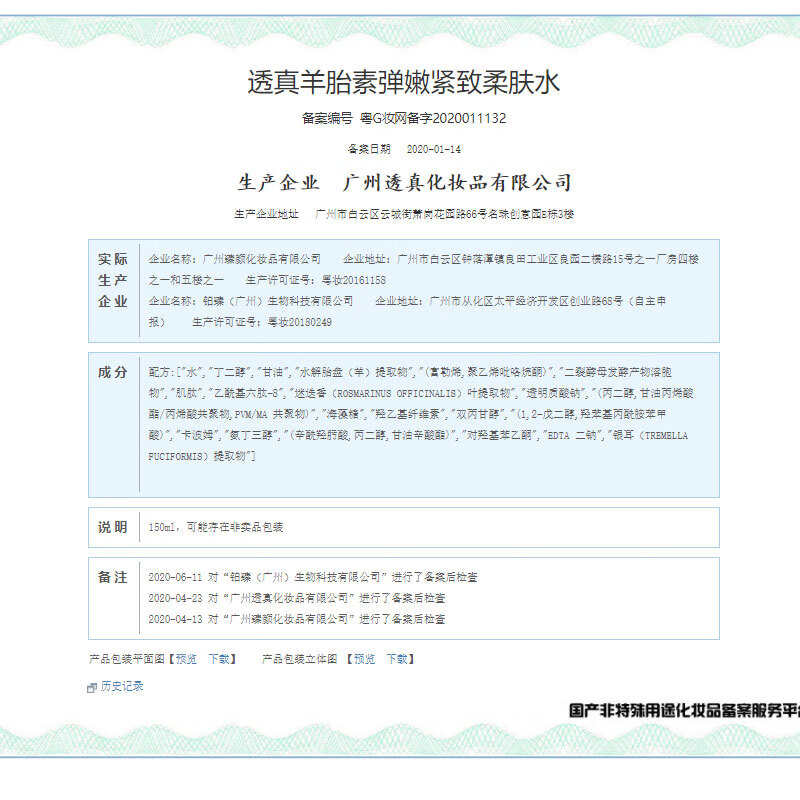The width and height of the screenshot is (800, 800).
Task: Click the 备案日期 2020-01-14 line
Action: point(404,149)
